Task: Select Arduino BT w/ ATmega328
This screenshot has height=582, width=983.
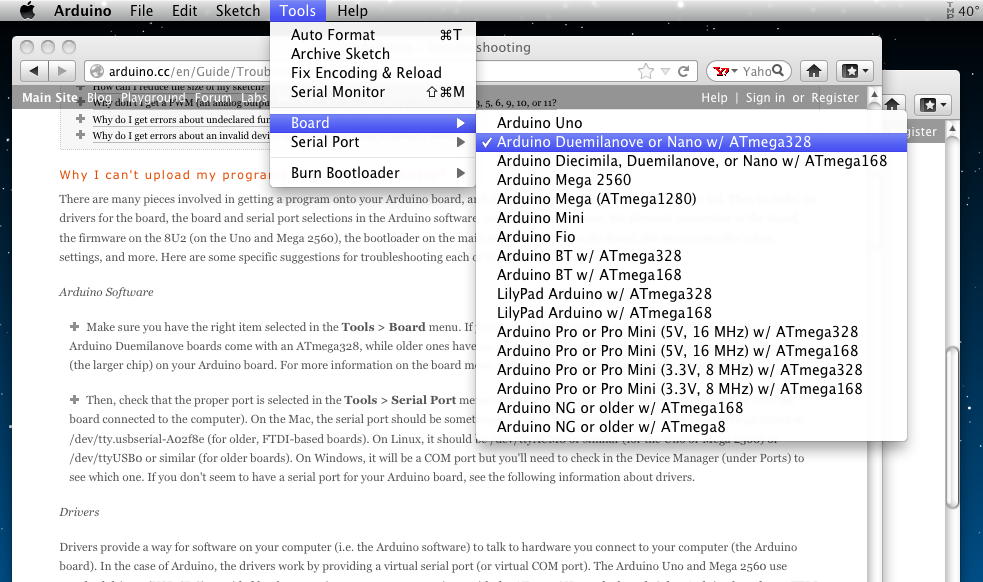Action: pyautogui.click(x=691, y=256)
